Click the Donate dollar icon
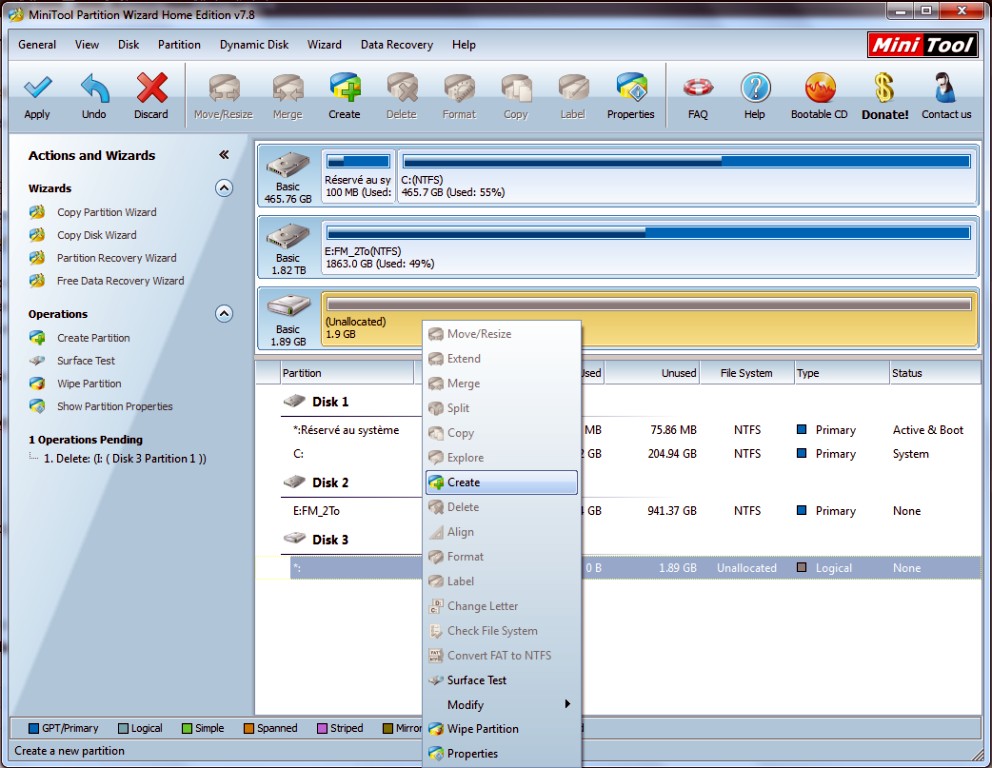The image size is (992, 768). tap(884, 88)
